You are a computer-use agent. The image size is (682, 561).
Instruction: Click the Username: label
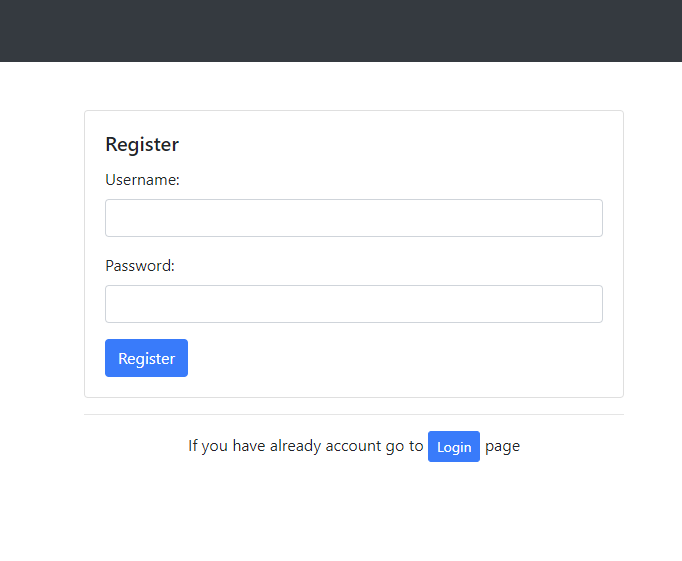(142, 180)
